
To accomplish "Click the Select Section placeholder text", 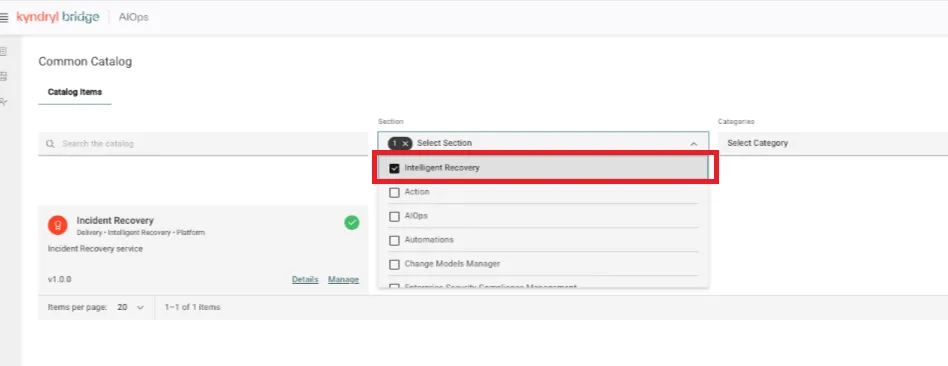I will click(444, 143).
